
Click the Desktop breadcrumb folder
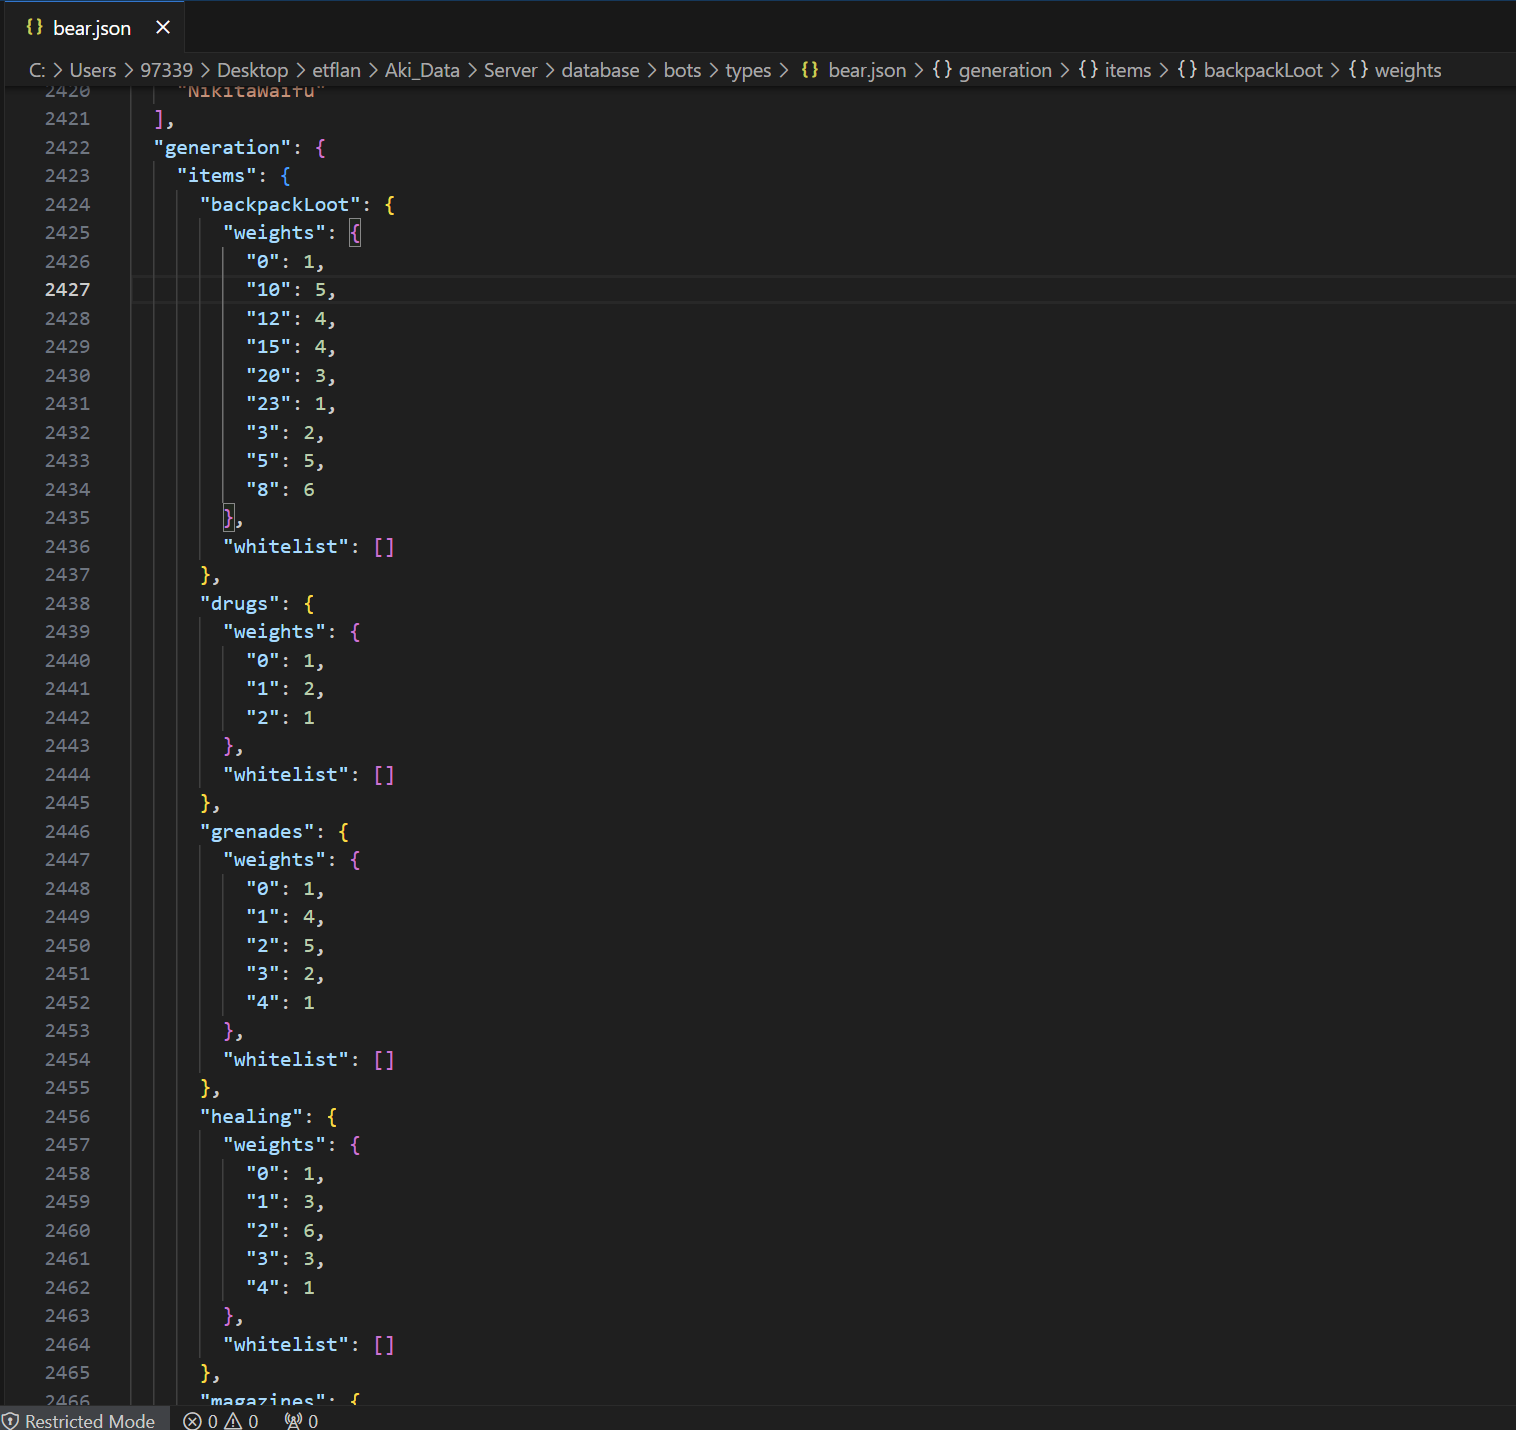(252, 70)
